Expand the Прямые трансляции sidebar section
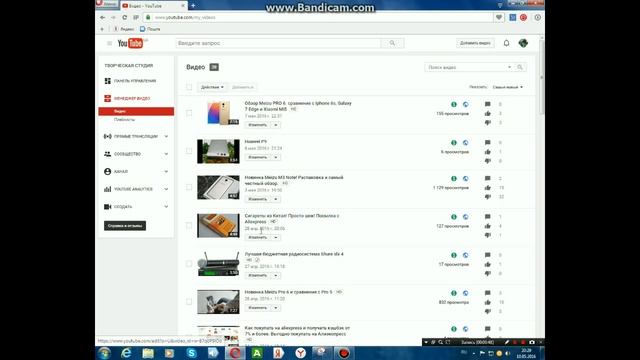The height and width of the screenshot is (360, 640). pos(166,136)
